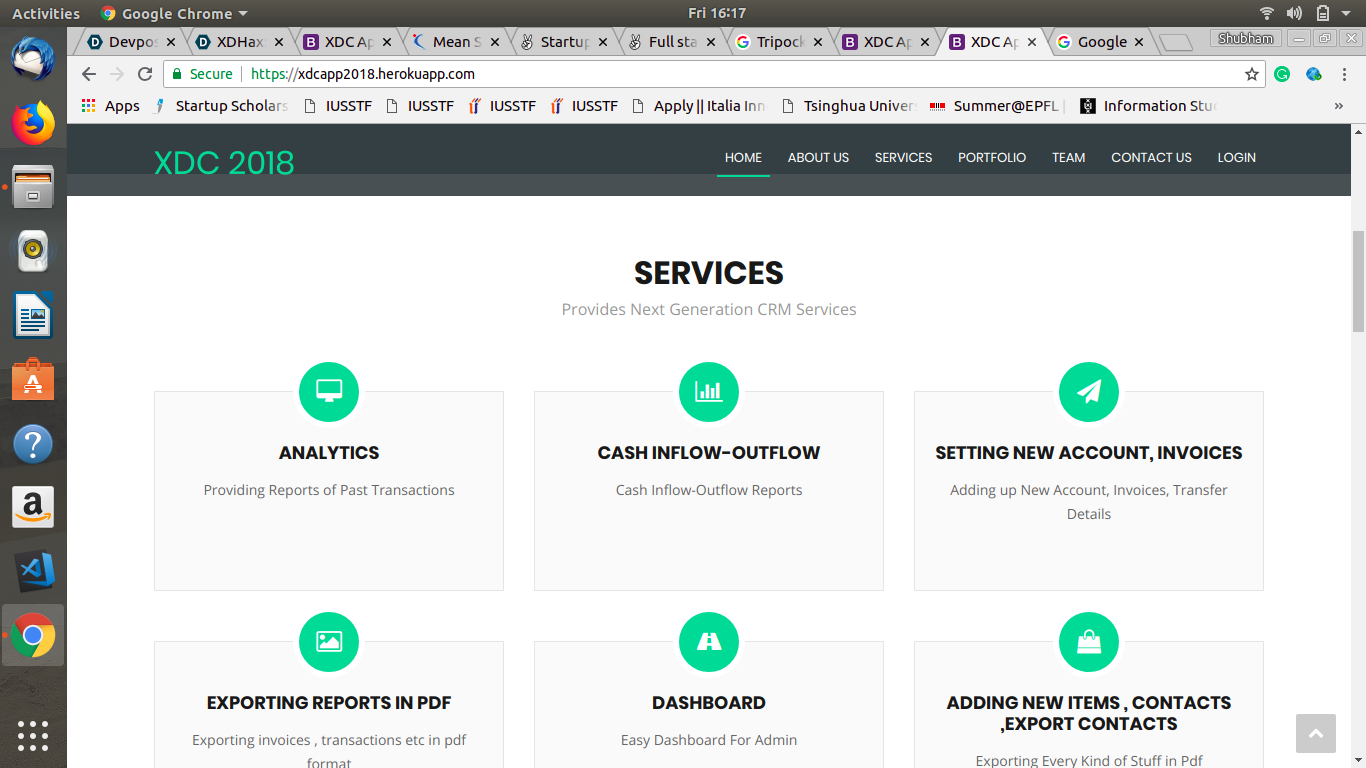The image size is (1366, 768).
Task: Open Amazon from the dock
Action: (x=33, y=508)
